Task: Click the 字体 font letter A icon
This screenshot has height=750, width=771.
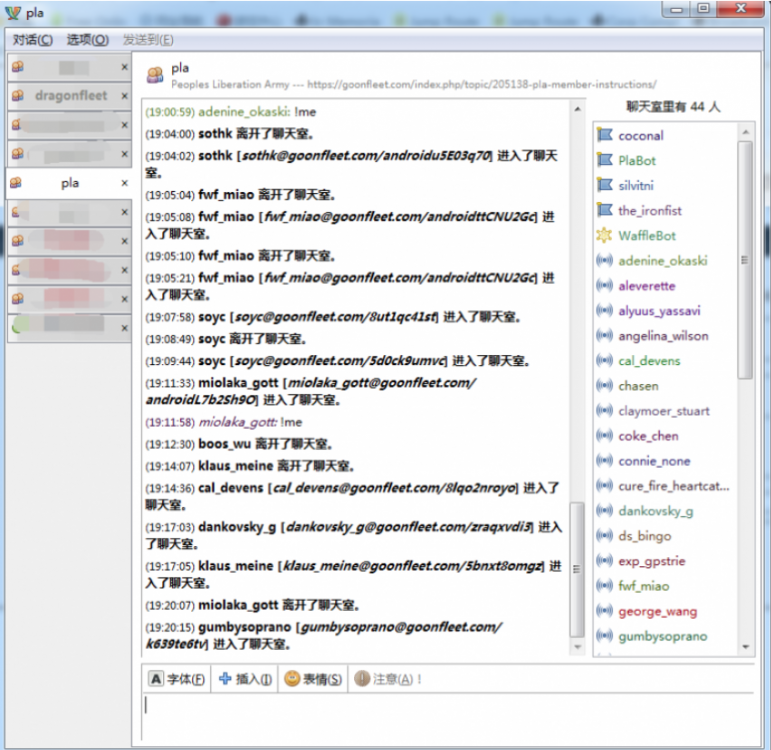Action: [156, 679]
